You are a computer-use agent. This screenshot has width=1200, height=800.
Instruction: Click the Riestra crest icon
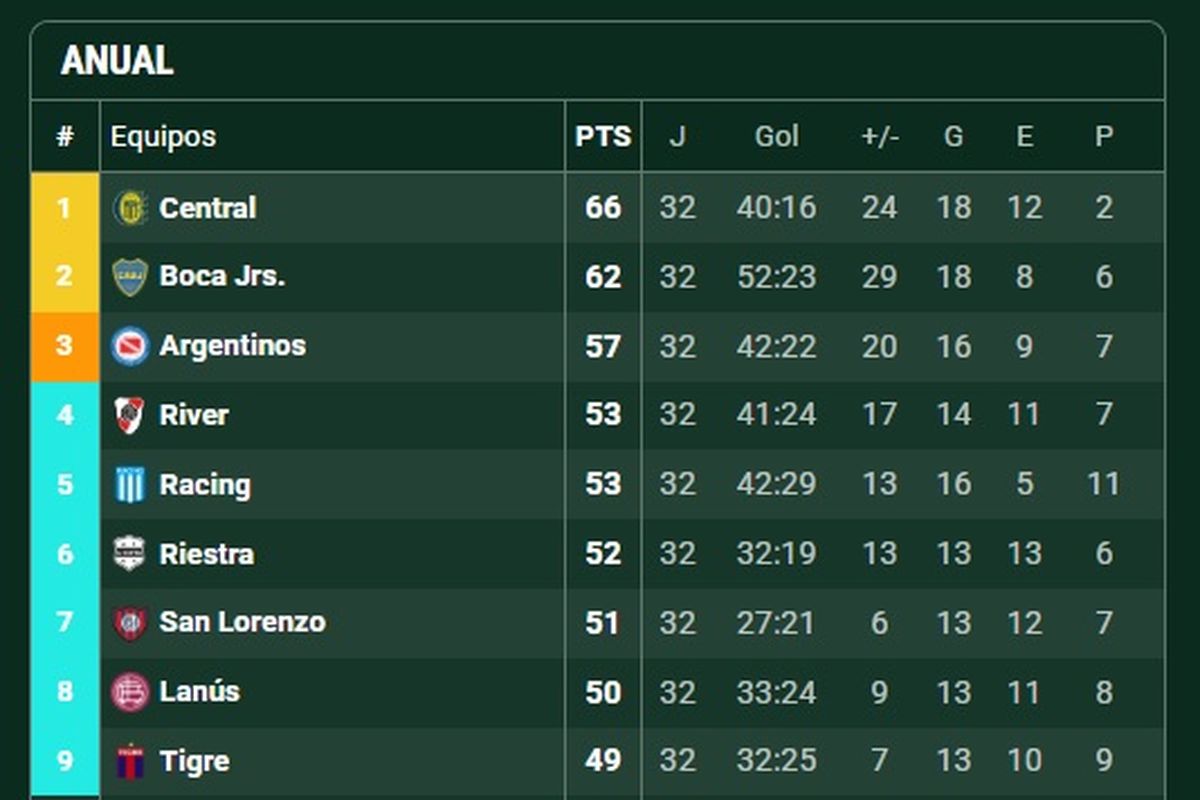tap(131, 553)
